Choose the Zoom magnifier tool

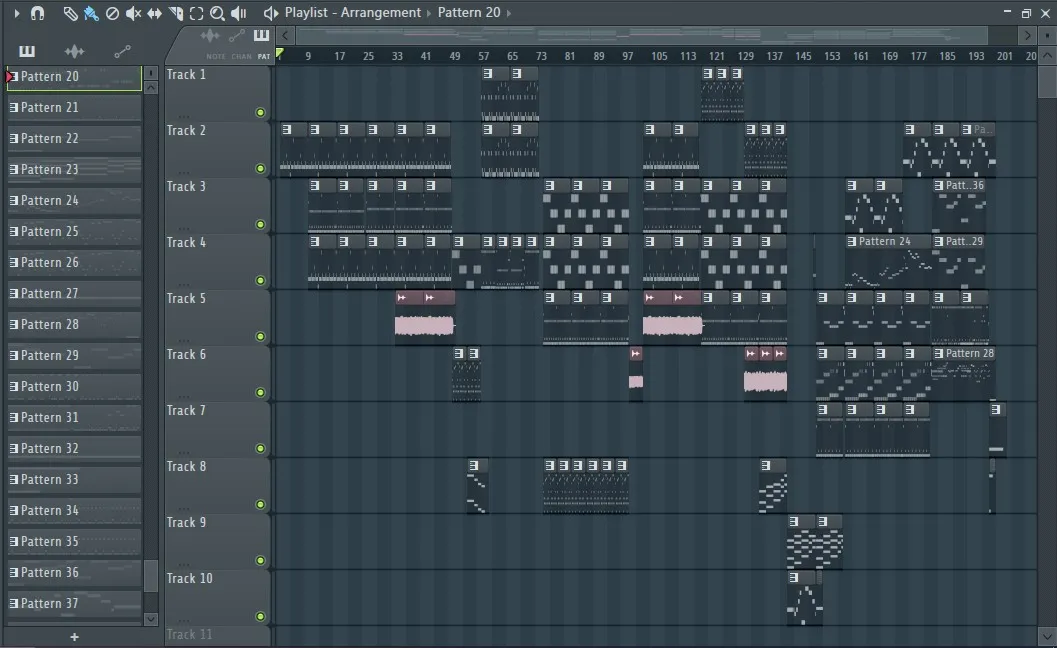click(x=216, y=13)
